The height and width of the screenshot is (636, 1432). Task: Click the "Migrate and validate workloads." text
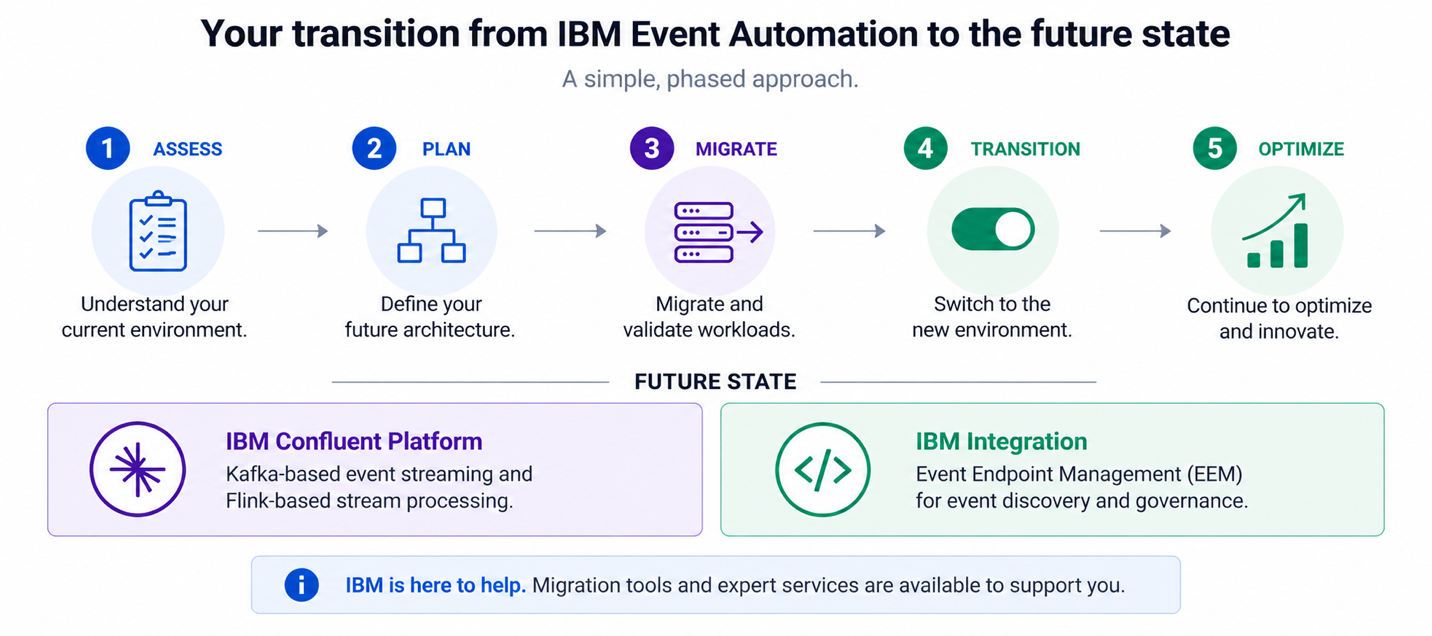[709, 317]
